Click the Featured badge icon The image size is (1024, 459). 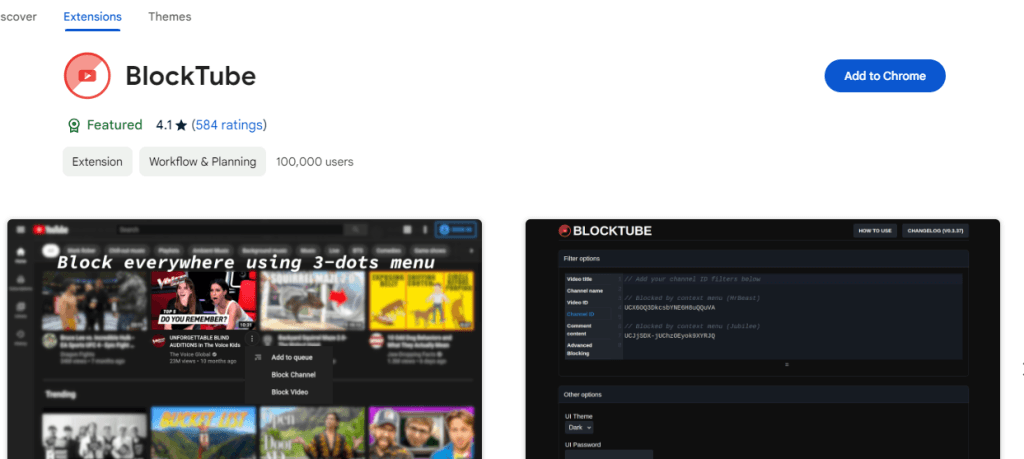[x=74, y=125]
